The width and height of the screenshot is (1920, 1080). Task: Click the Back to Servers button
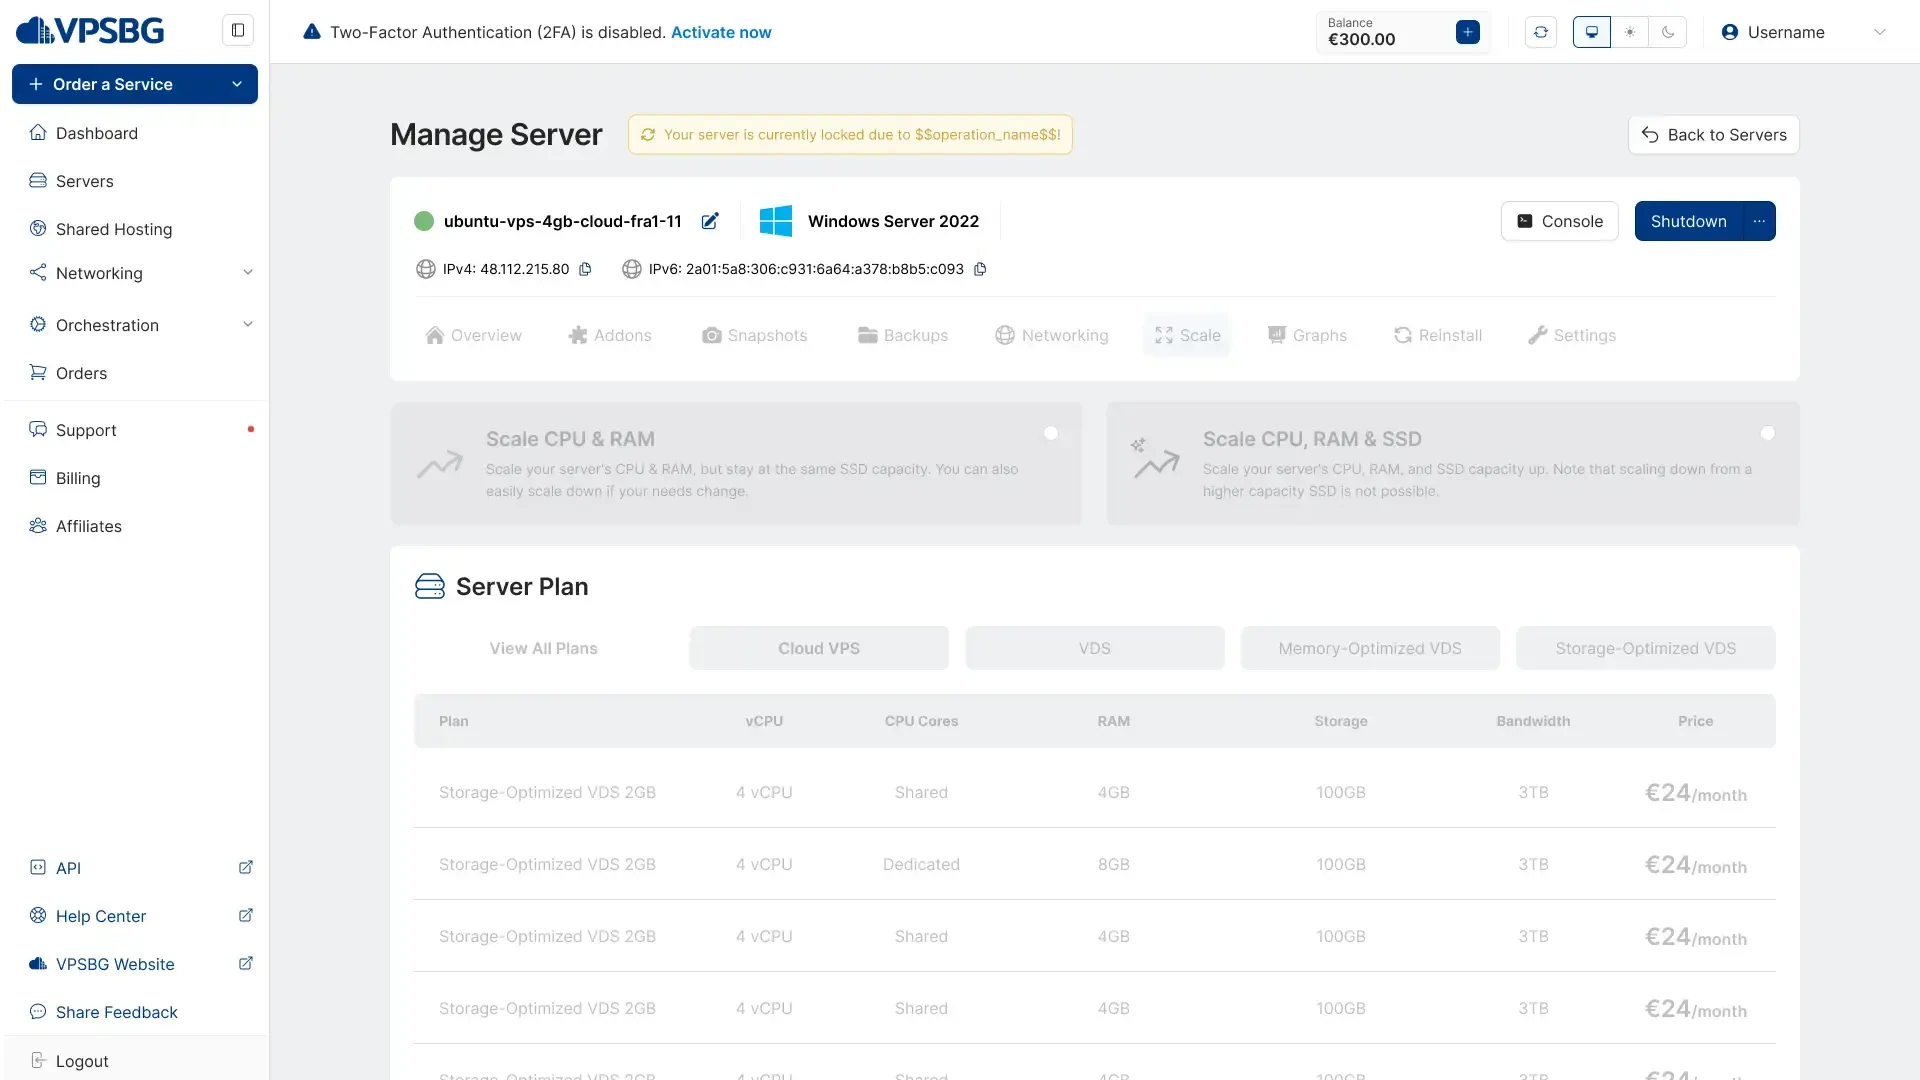coord(1713,135)
